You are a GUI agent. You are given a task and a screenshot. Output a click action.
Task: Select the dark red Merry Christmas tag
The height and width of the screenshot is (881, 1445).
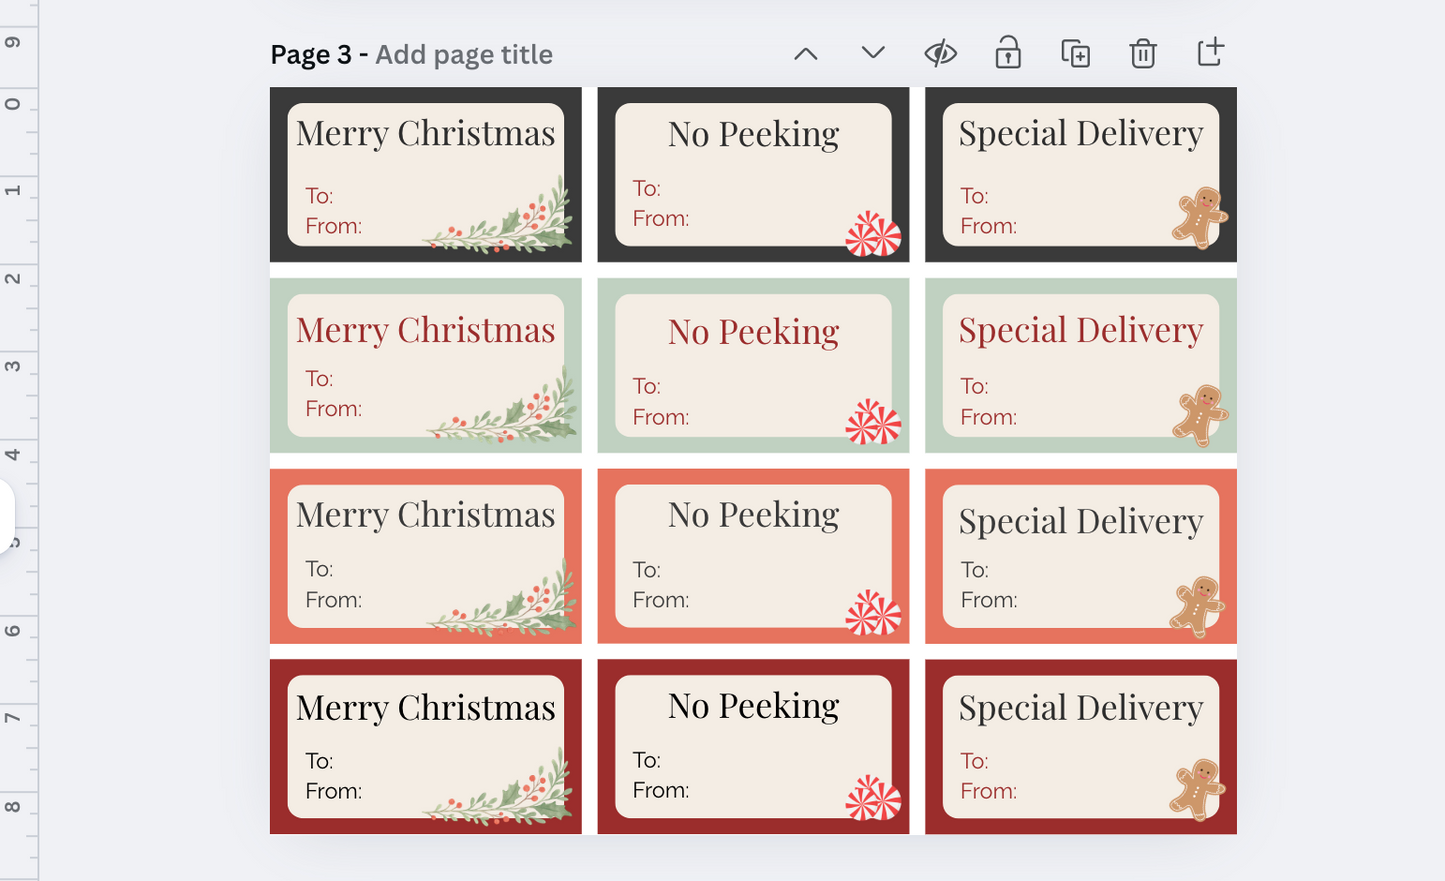click(x=425, y=746)
